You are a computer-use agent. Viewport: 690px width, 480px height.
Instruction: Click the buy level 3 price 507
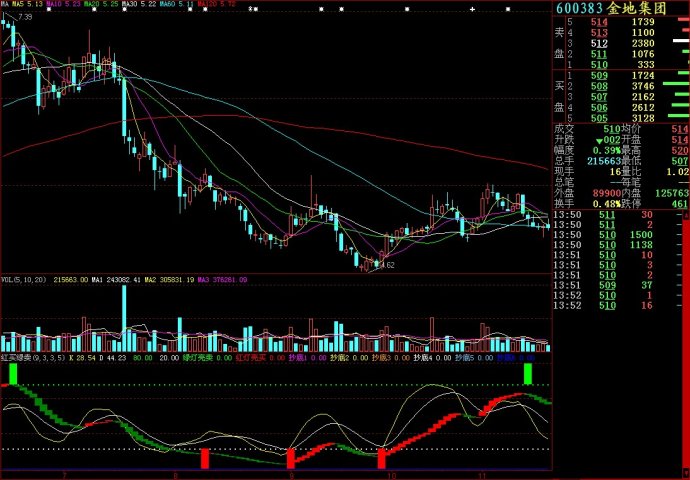pyautogui.click(x=599, y=97)
